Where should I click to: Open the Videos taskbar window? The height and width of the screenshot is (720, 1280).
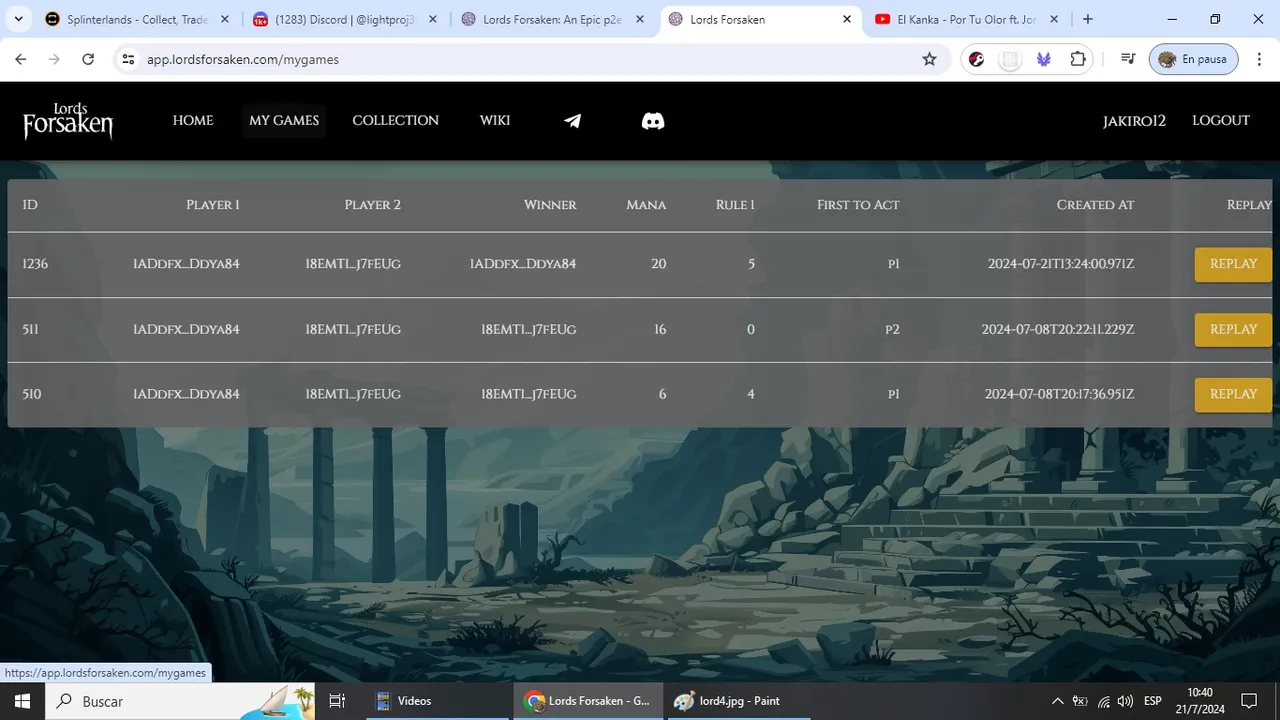(x=436, y=701)
